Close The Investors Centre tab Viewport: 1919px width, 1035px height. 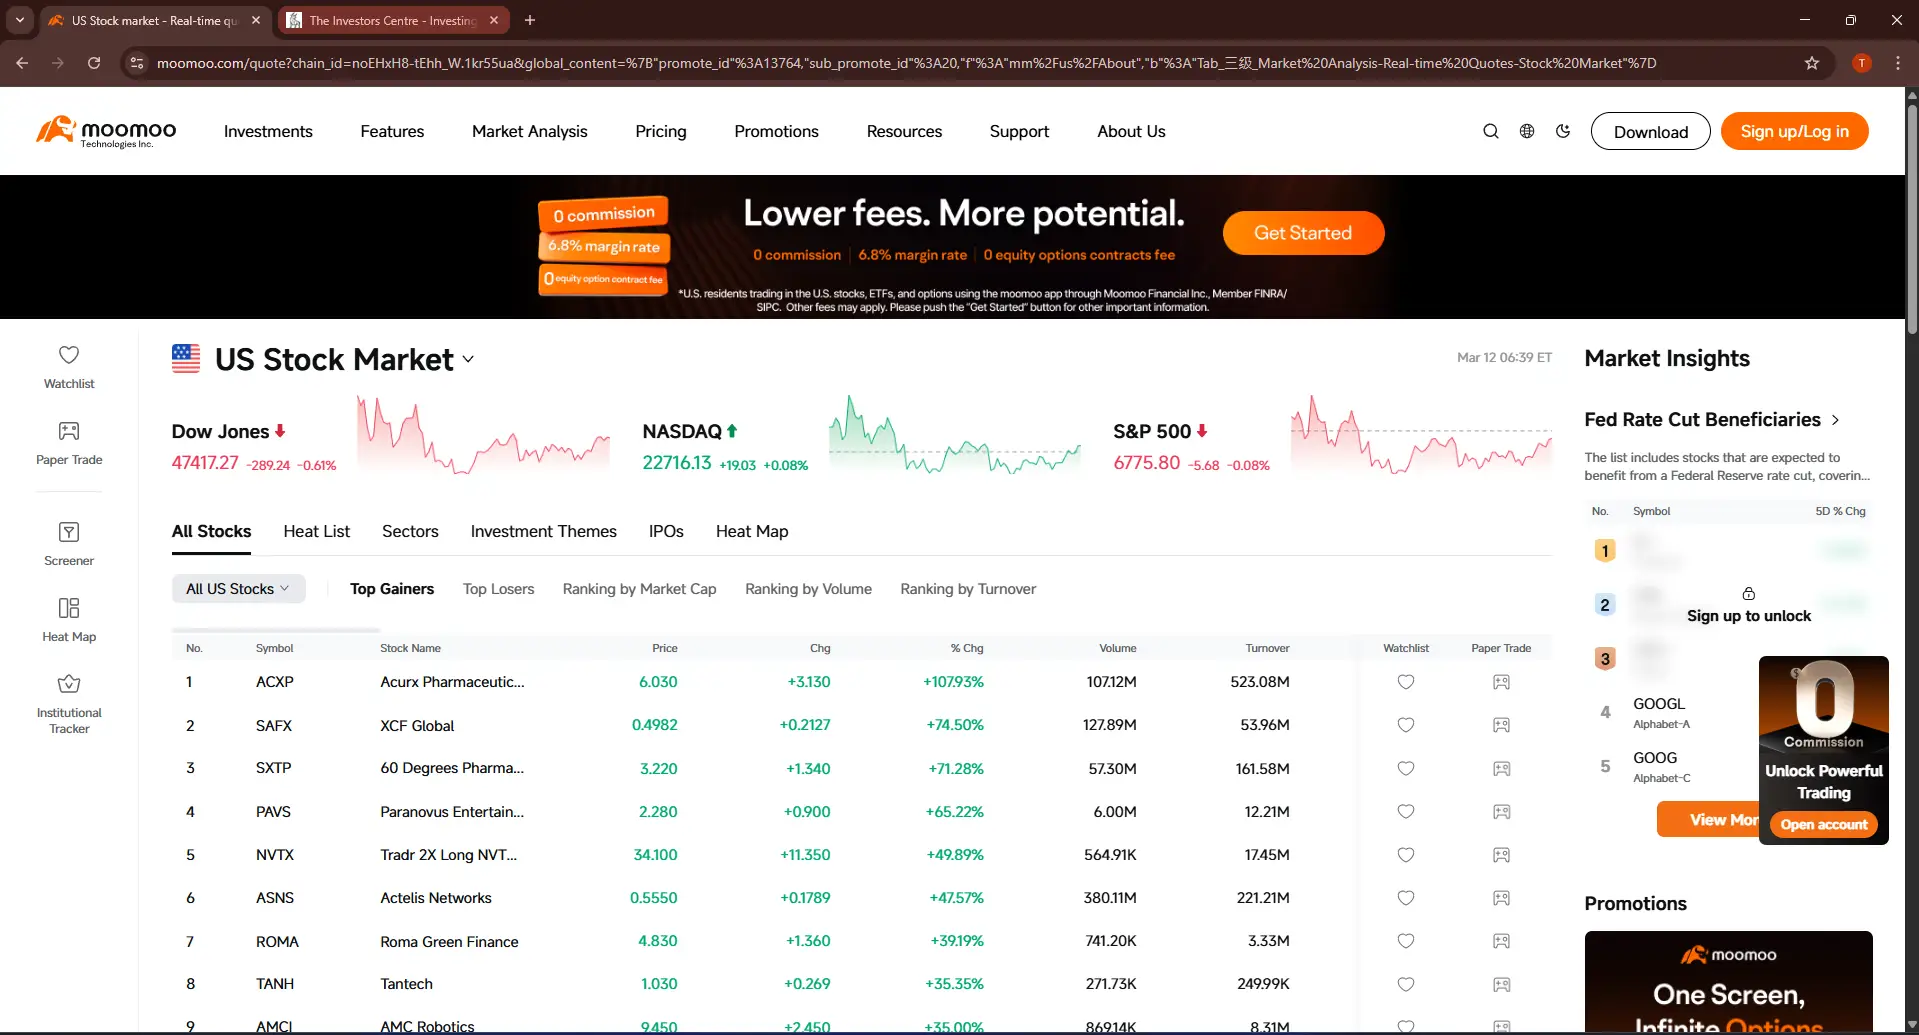494,20
